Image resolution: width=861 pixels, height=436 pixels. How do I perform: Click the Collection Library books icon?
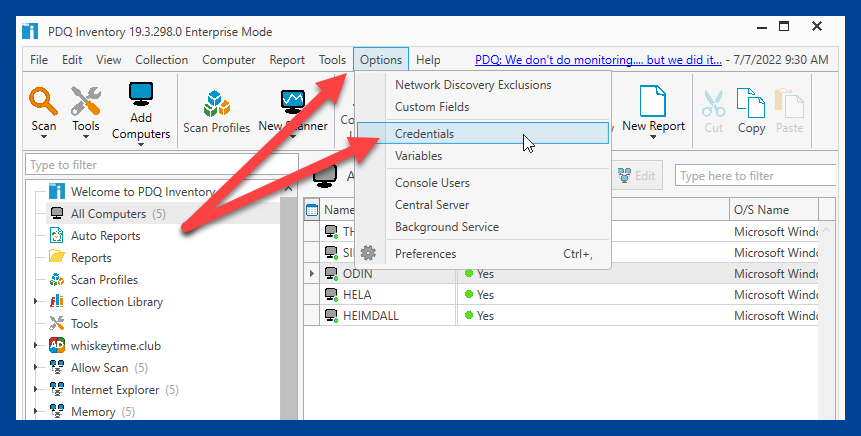coord(57,301)
